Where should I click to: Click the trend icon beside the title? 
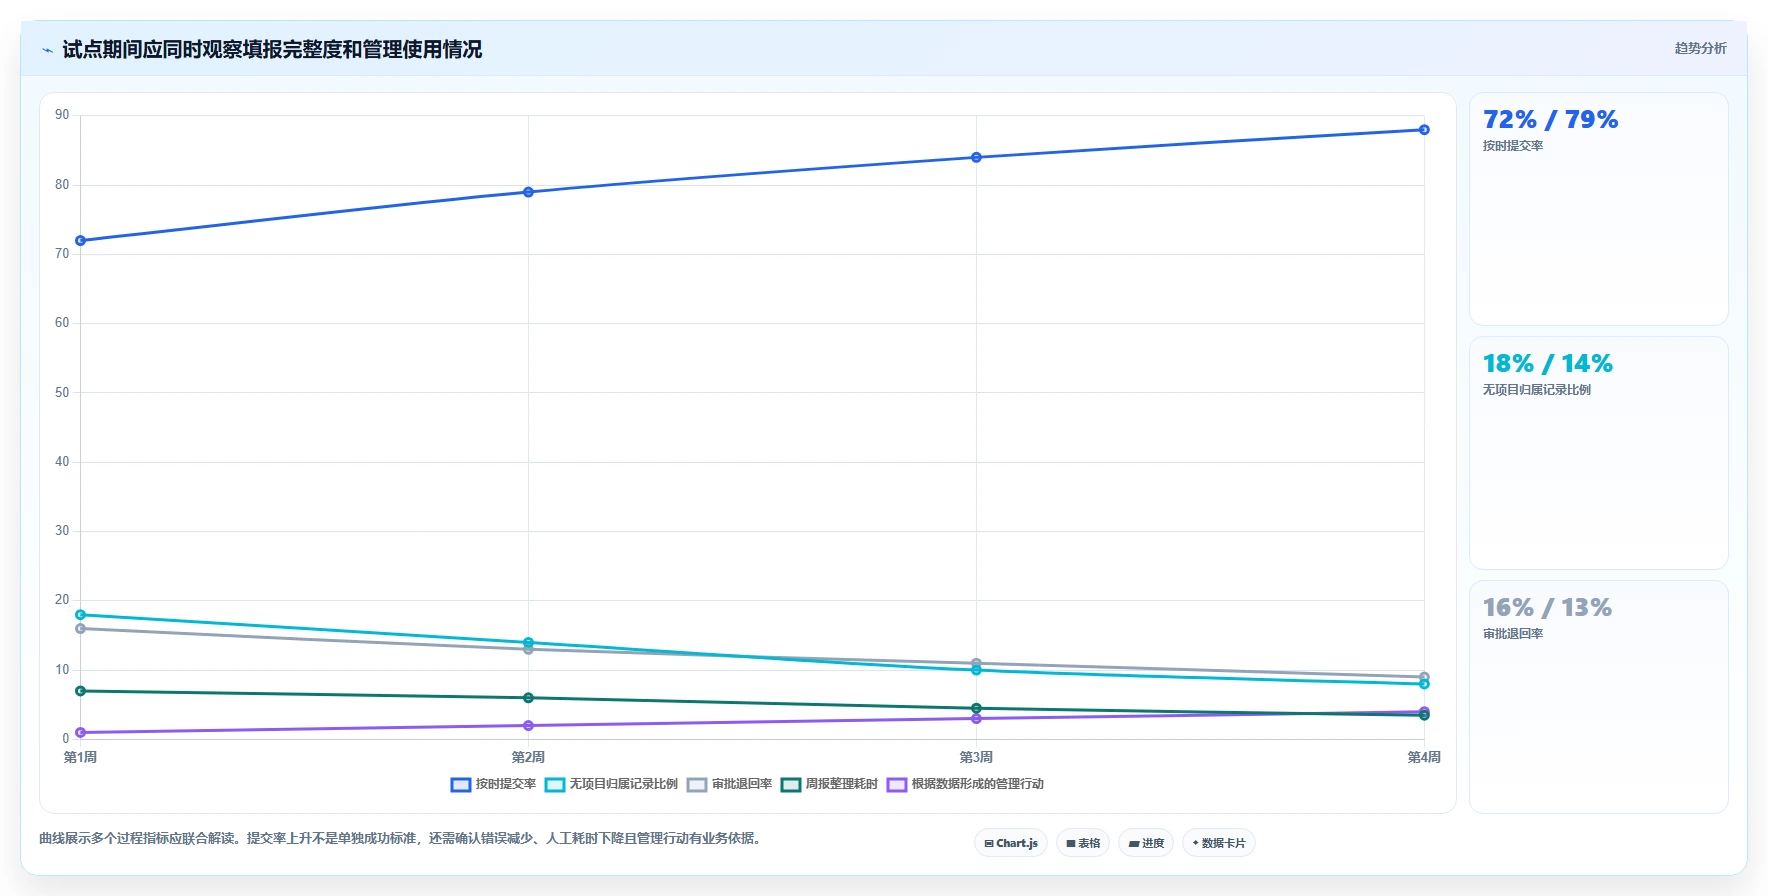(x=47, y=50)
